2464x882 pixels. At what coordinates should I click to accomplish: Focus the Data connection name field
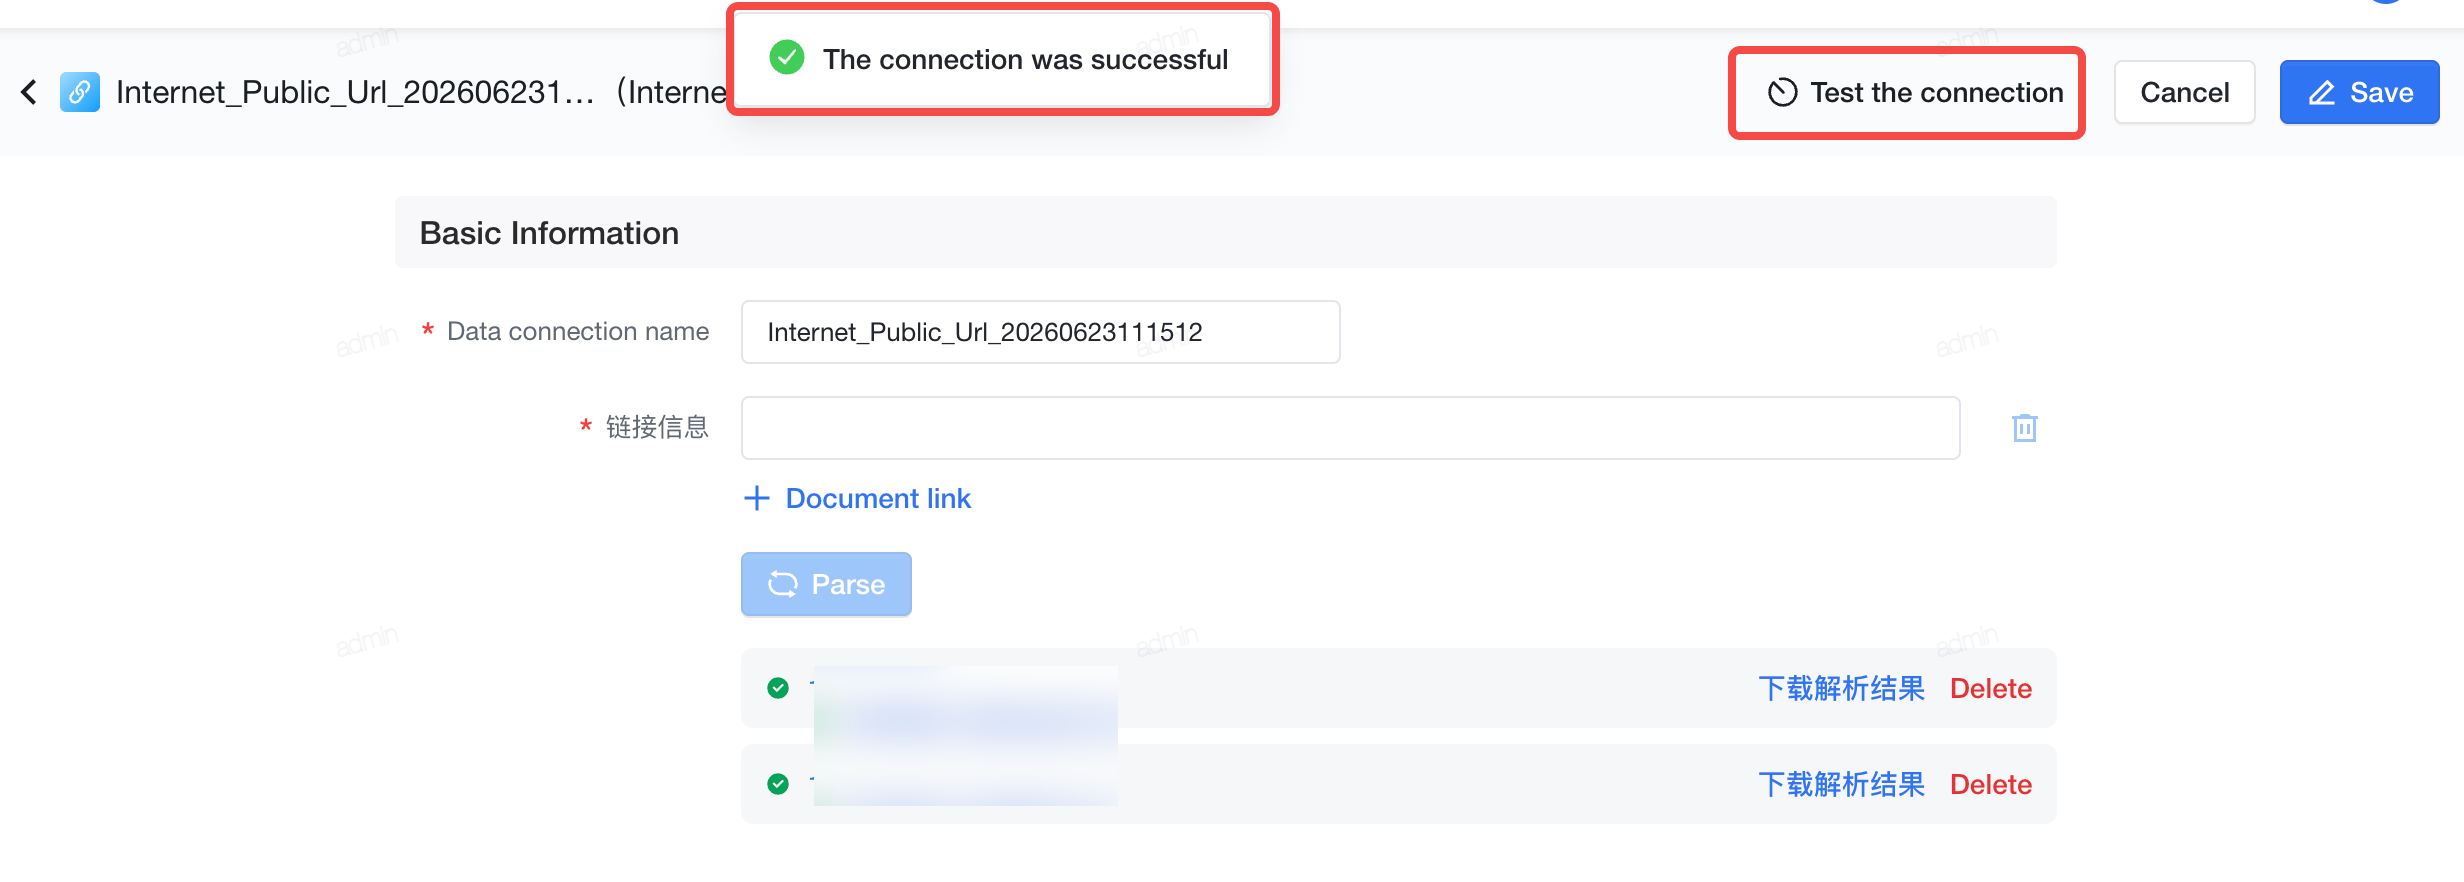1040,332
